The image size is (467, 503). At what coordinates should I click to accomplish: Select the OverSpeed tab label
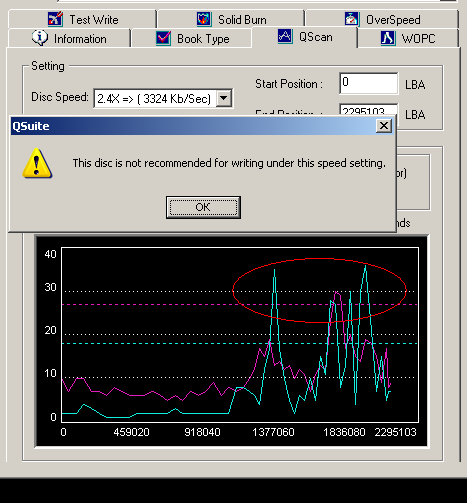pyautogui.click(x=393, y=20)
